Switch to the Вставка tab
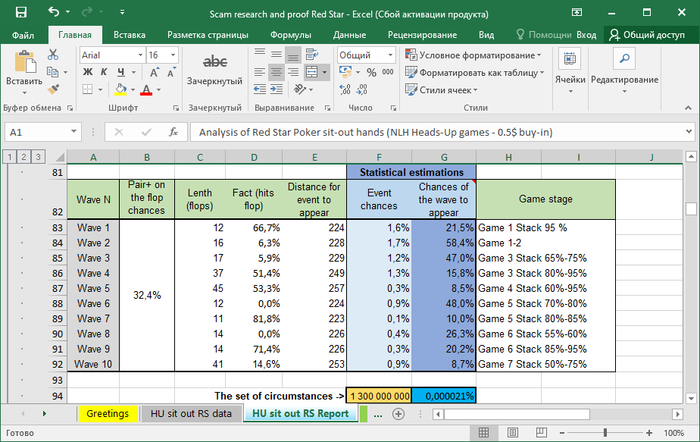Screen dimensions: 700x442 pyautogui.click(x=129, y=35)
